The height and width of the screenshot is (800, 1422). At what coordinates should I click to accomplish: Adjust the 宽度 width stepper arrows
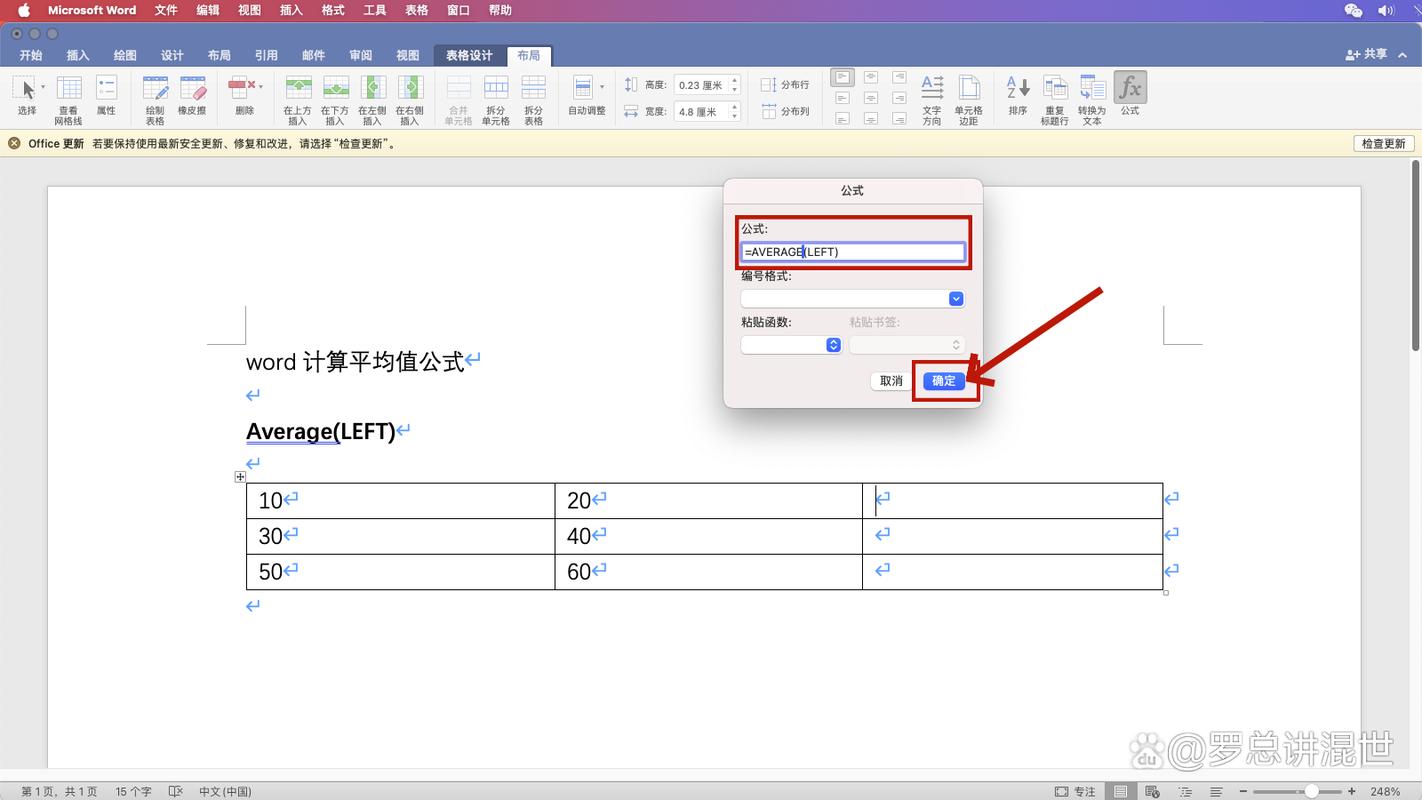[x=734, y=112]
